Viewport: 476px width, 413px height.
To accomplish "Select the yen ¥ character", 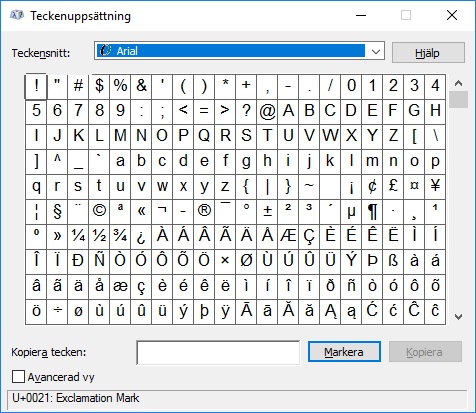I will (435, 187).
